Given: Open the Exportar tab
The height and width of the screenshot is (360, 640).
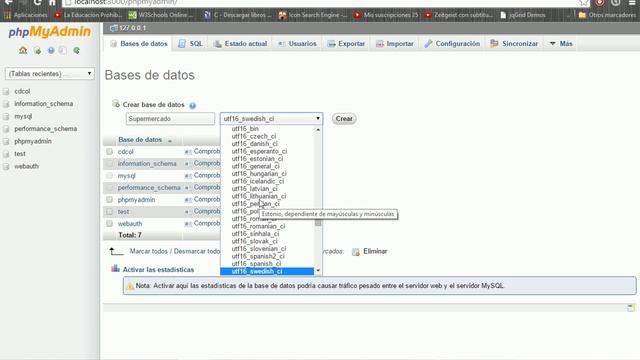Looking at the screenshot, I should pos(346,44).
